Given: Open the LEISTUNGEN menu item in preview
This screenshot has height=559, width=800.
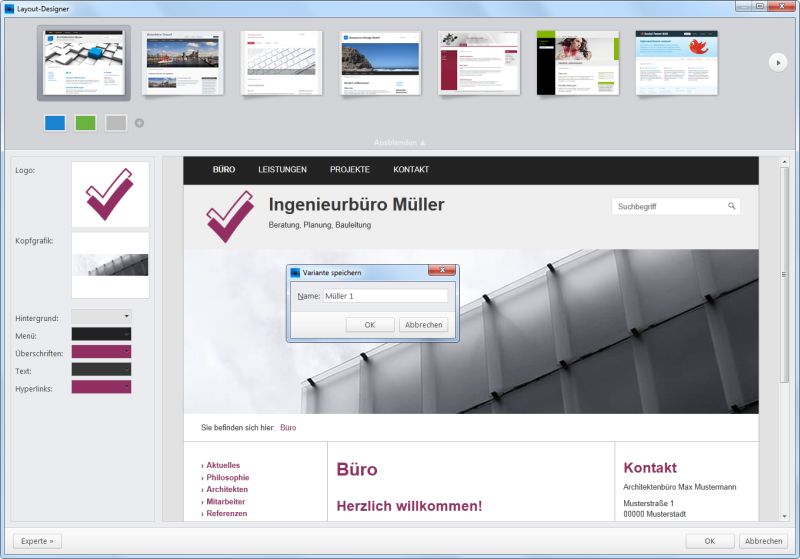Looking at the screenshot, I should pyautogui.click(x=282, y=169).
